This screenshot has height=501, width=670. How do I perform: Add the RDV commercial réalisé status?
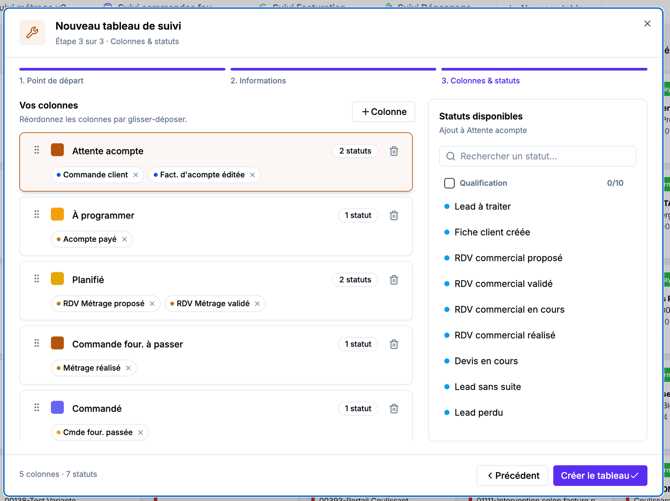[x=505, y=335]
